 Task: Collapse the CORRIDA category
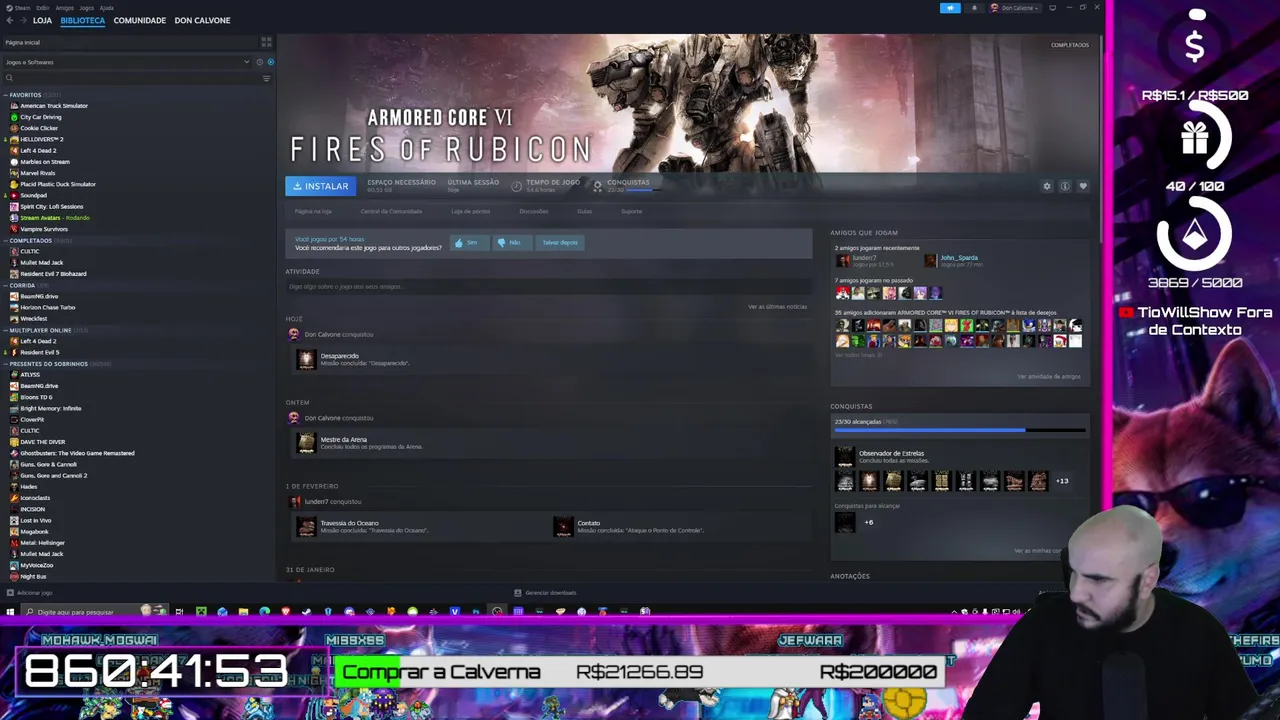point(6,285)
